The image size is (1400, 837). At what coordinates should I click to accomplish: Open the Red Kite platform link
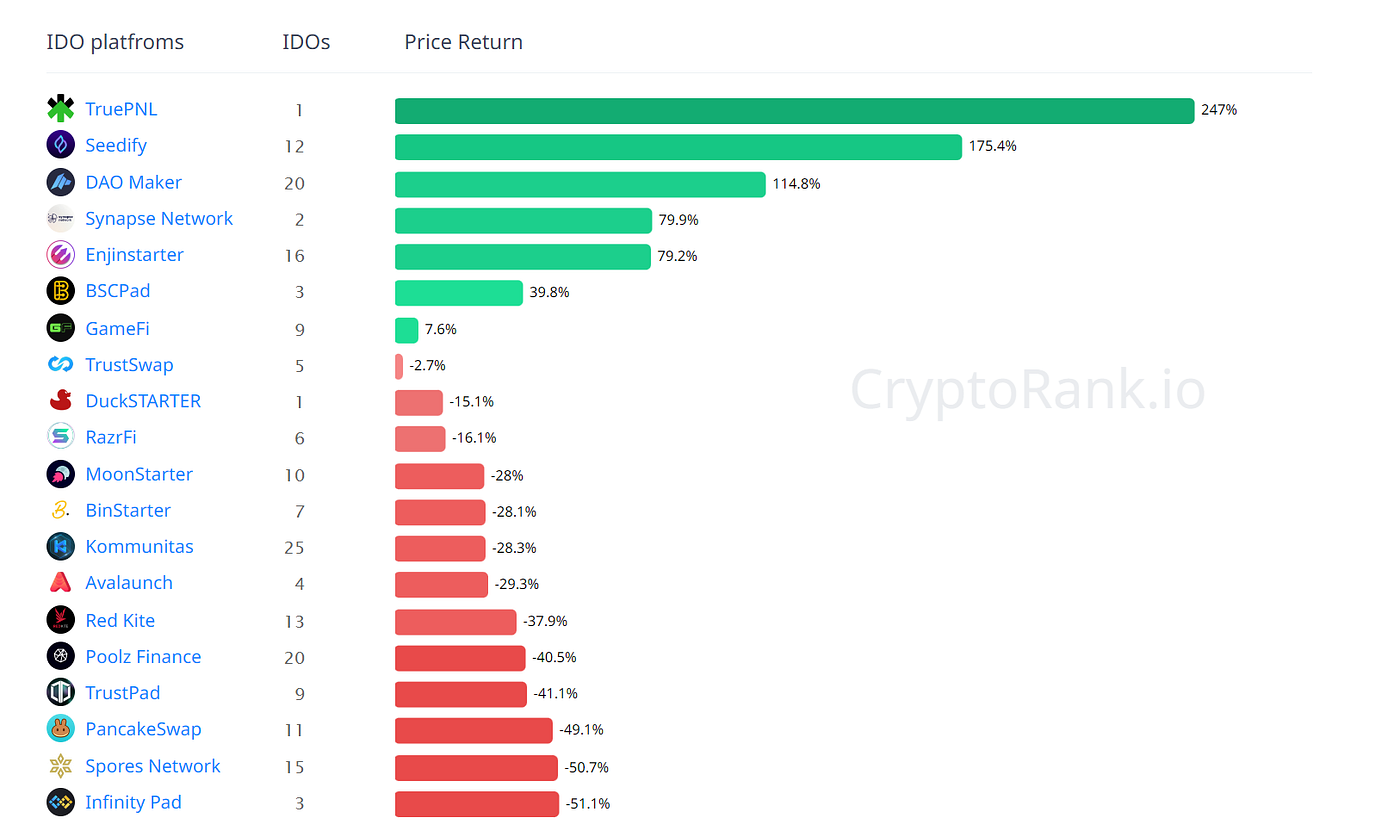[120, 620]
